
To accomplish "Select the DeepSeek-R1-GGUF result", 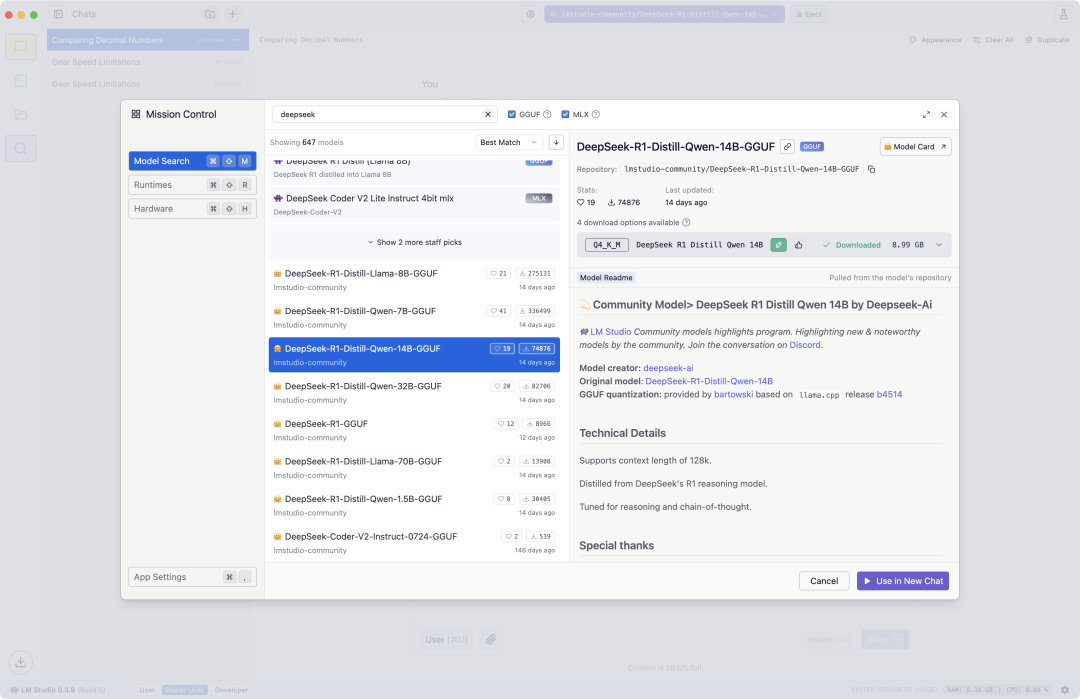I will (x=415, y=430).
